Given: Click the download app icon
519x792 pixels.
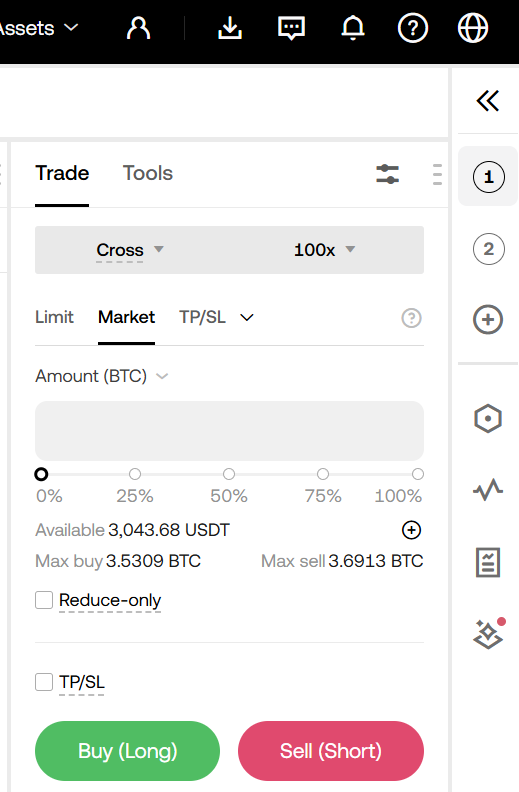Looking at the screenshot, I should 230,28.
